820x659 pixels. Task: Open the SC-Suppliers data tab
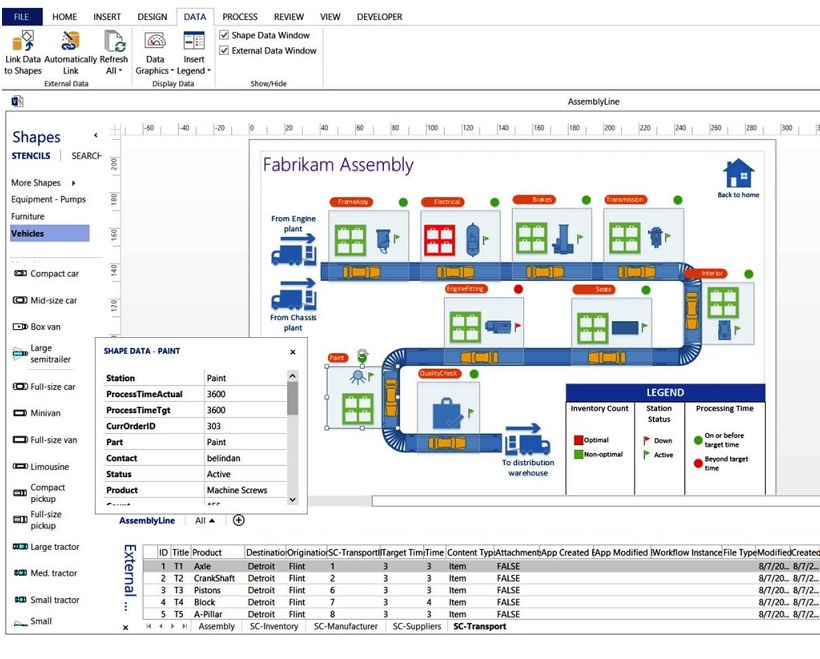click(x=417, y=626)
